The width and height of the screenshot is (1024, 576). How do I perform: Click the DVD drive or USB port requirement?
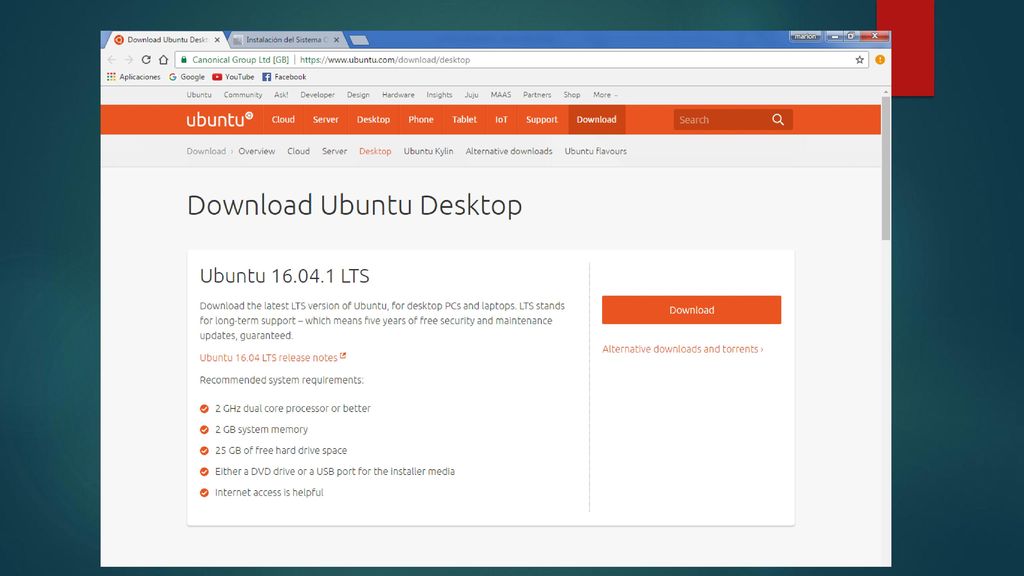(335, 472)
